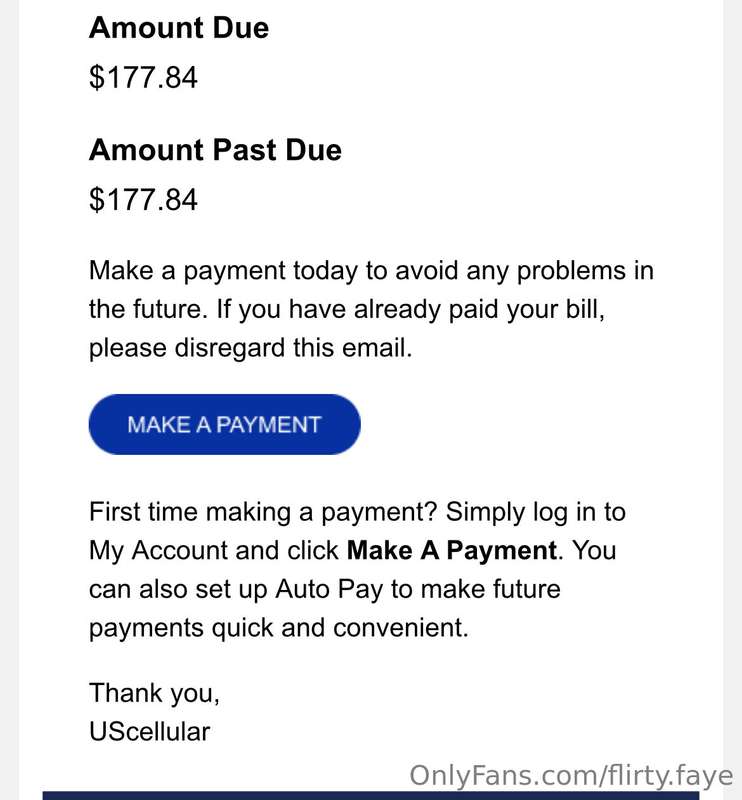Click the words 'Auto Pay' in paragraph
Screen dimensions: 742x800
pos(329,590)
